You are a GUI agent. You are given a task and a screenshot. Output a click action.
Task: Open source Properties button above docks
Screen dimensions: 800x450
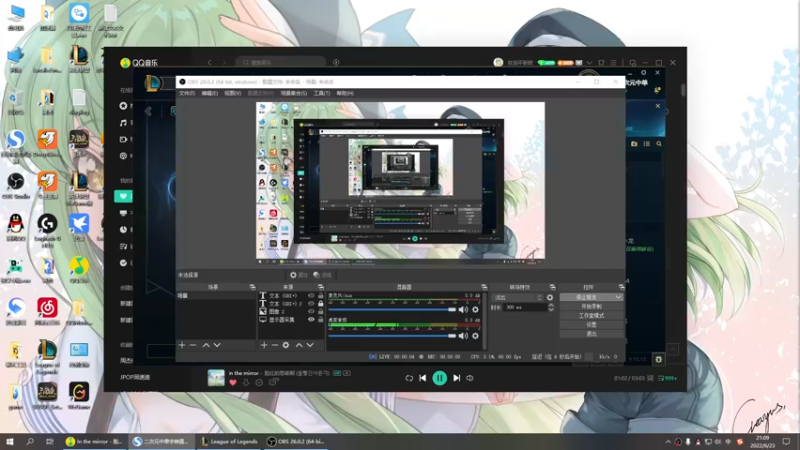click(298, 275)
